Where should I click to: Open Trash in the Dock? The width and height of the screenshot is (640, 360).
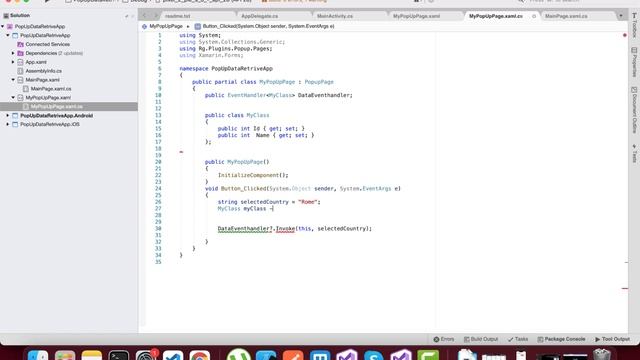tap(602, 355)
